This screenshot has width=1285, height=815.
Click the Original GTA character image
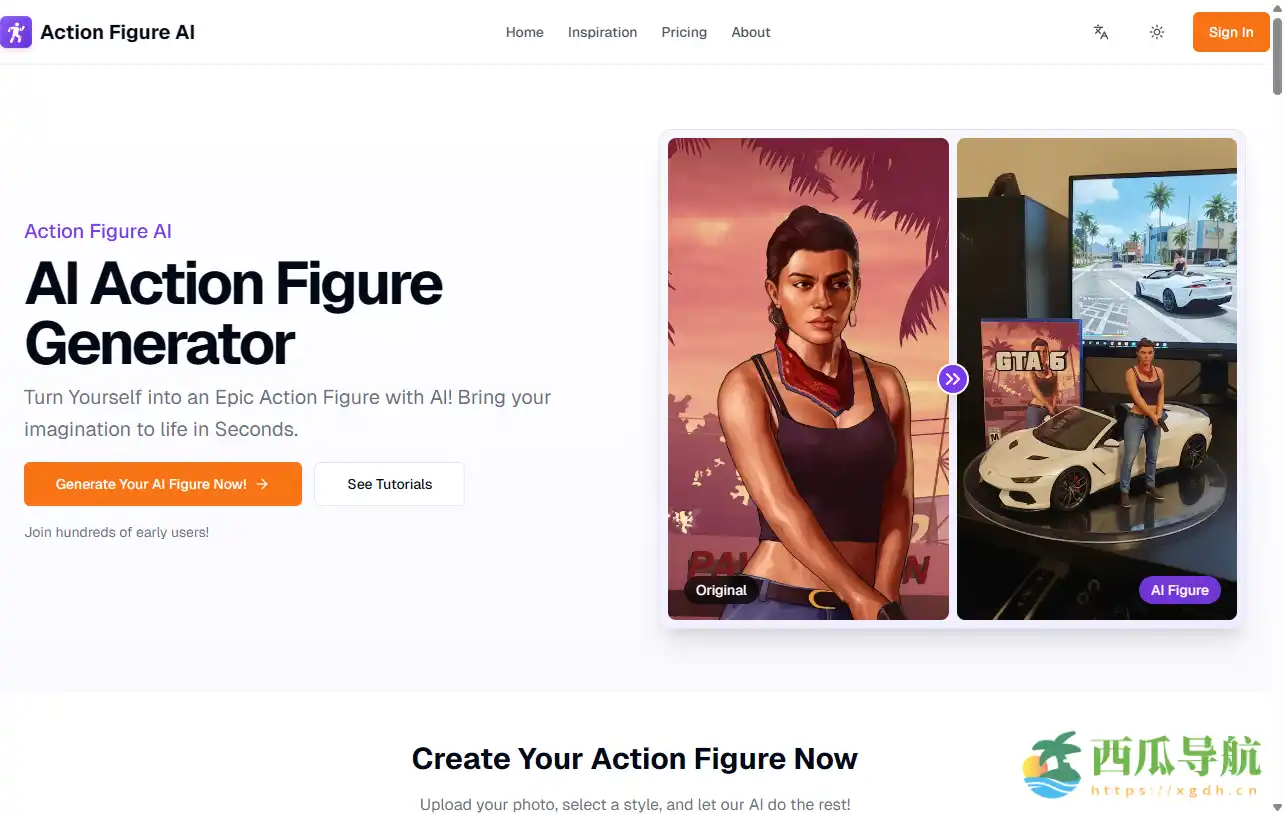pos(808,379)
